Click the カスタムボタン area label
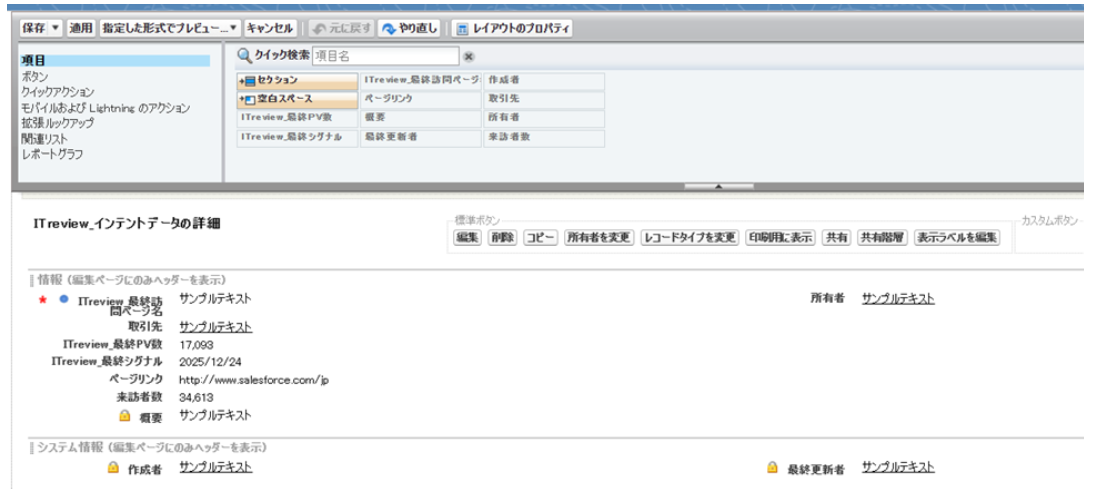1096x499 pixels. (1052, 219)
